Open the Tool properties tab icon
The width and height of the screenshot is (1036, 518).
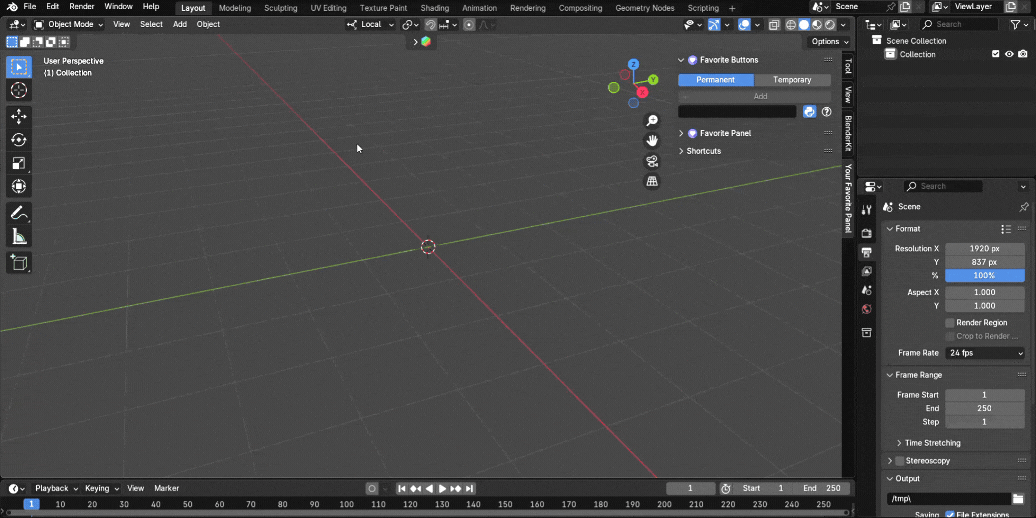coord(867,209)
